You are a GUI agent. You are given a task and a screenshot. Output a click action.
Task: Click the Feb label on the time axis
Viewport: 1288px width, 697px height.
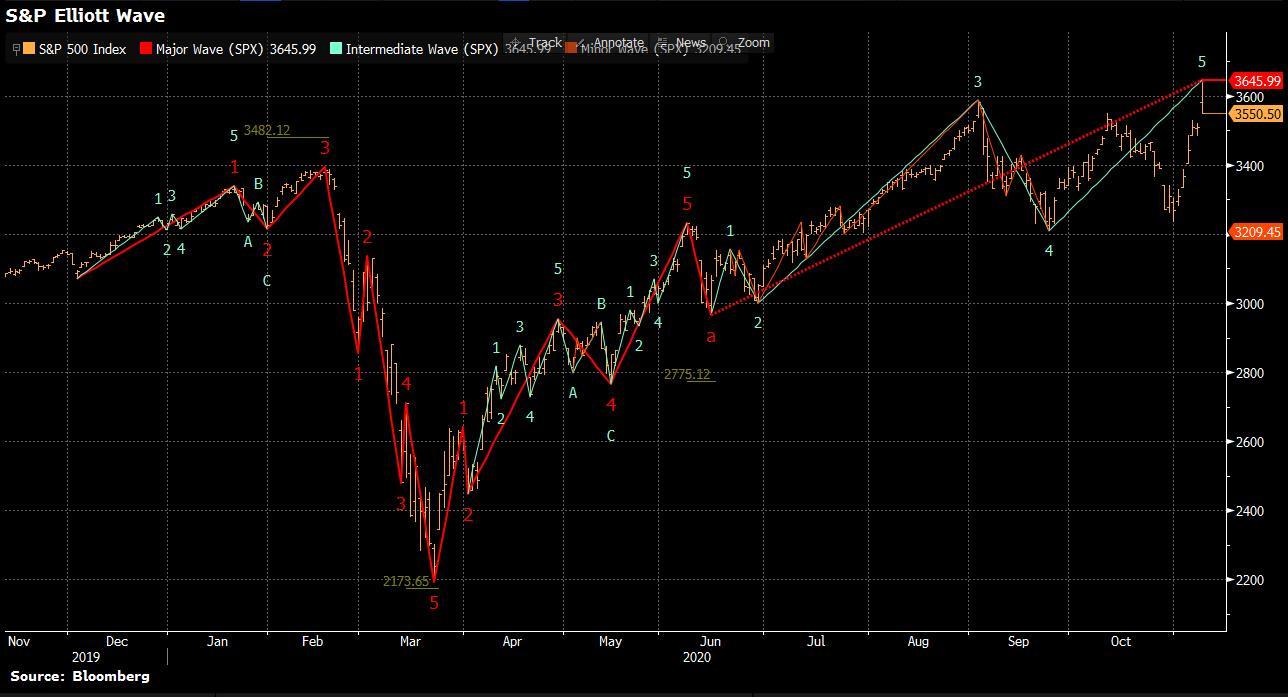click(312, 641)
